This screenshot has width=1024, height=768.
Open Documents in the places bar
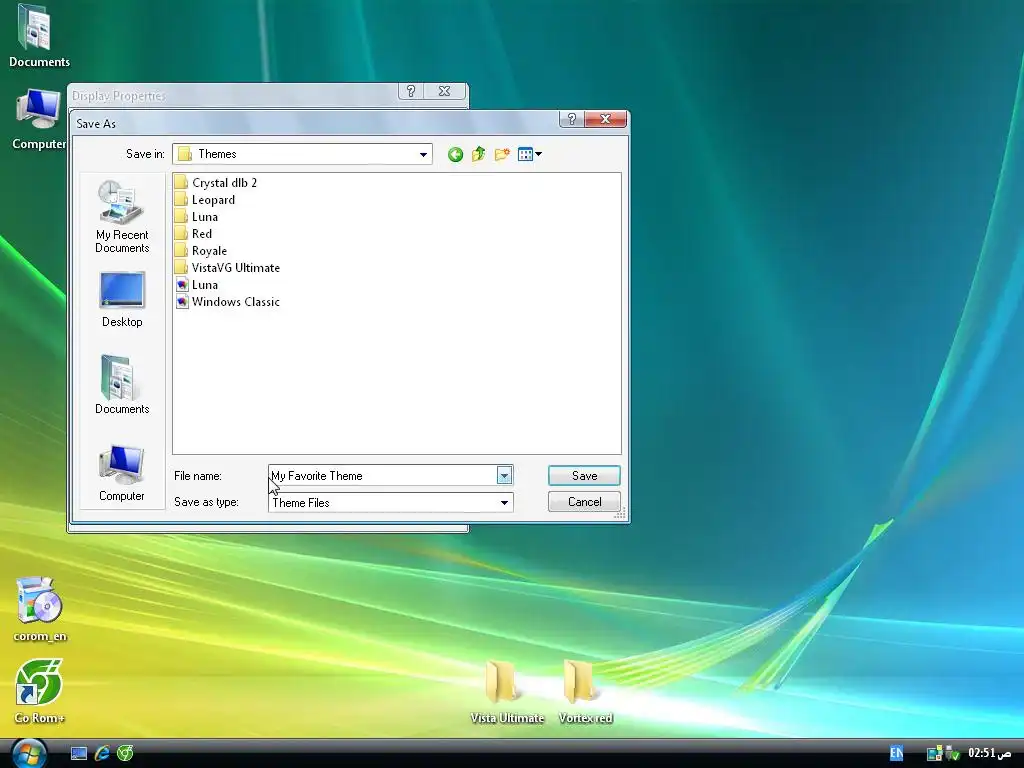tap(122, 385)
